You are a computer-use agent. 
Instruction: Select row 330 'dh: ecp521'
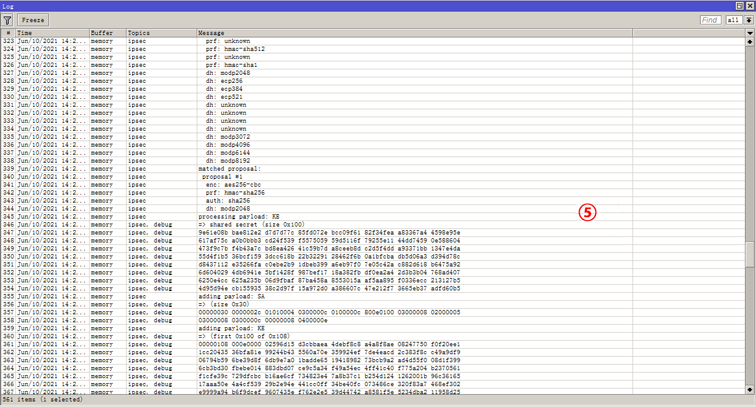[x=373, y=97]
